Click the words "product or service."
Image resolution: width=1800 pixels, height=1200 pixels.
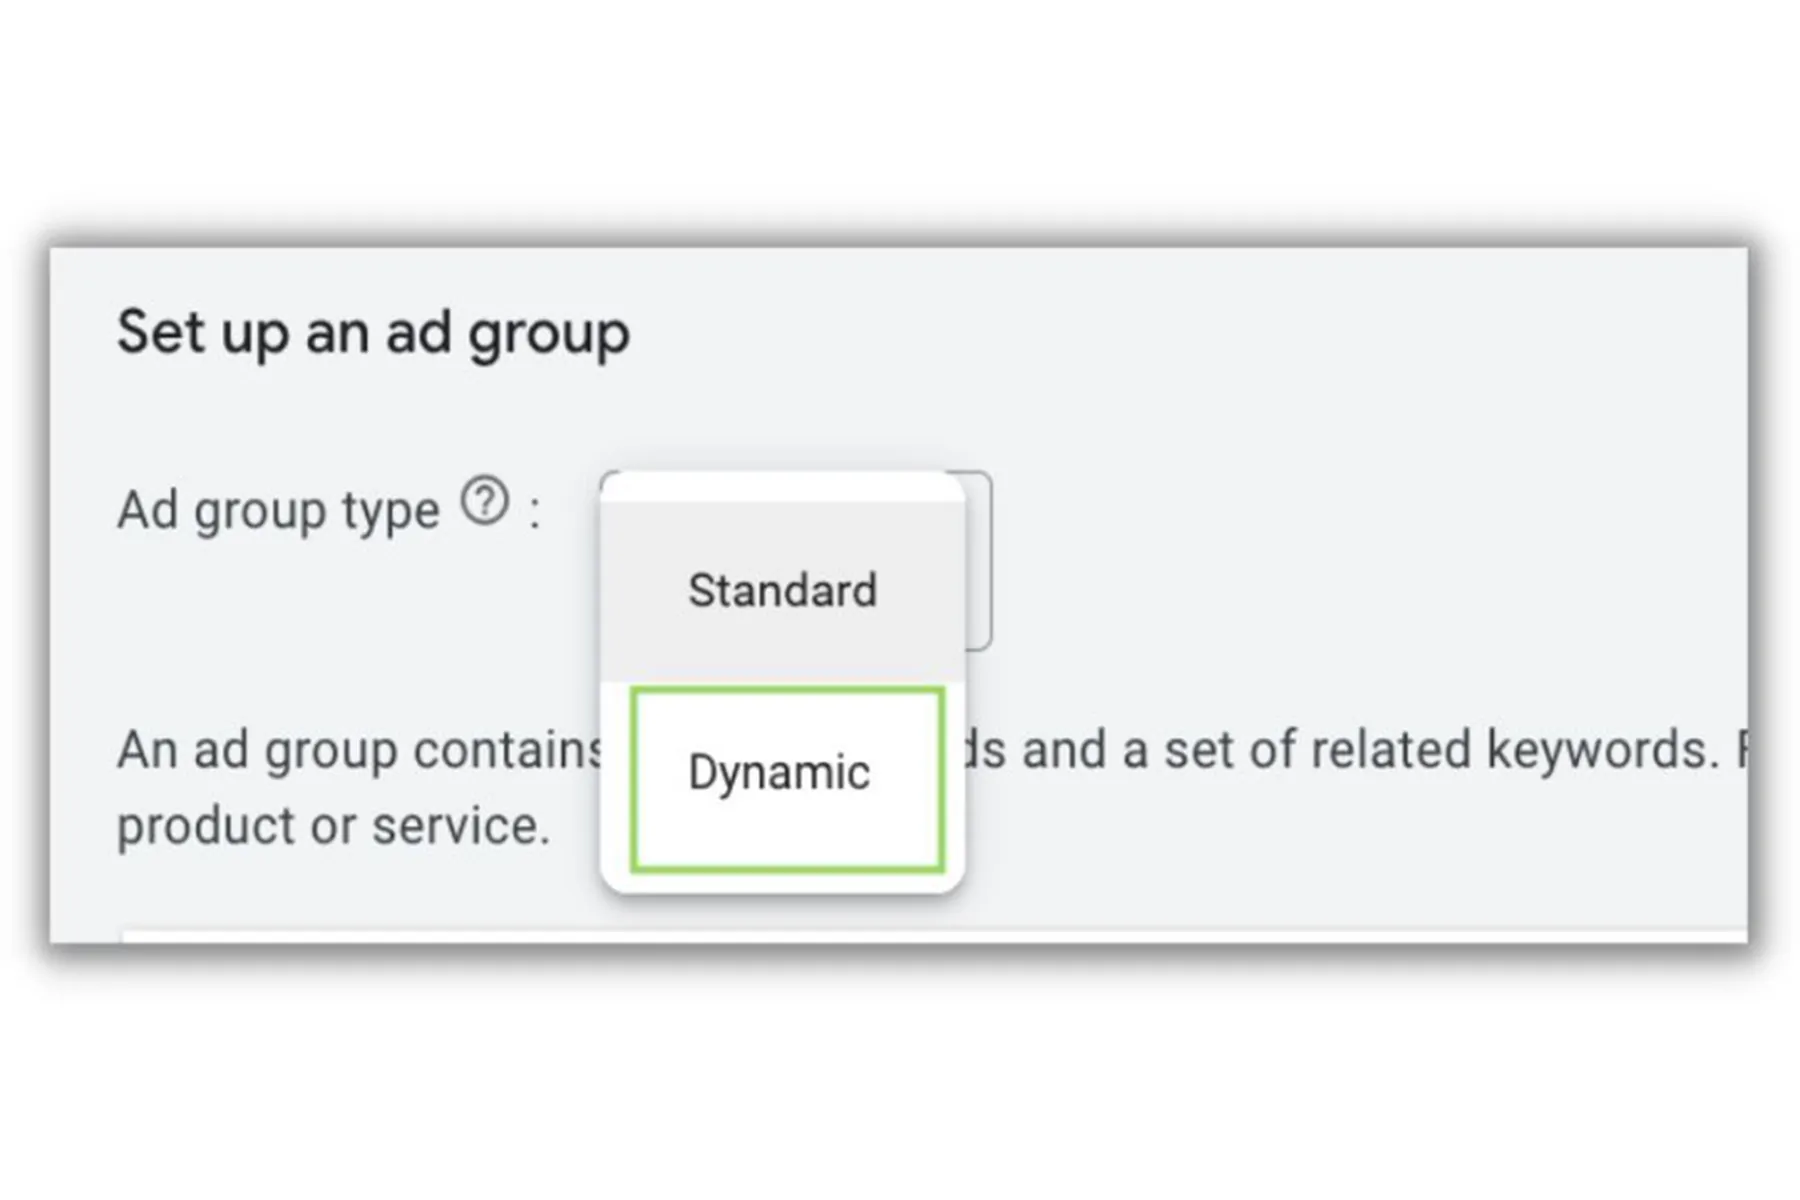(333, 826)
